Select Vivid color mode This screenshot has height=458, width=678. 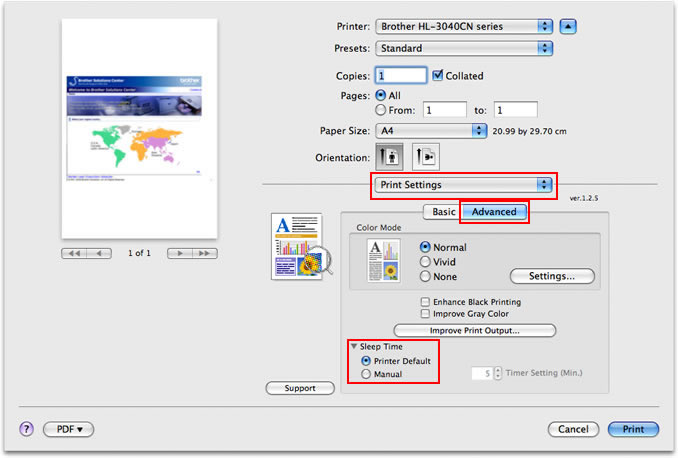click(x=425, y=262)
